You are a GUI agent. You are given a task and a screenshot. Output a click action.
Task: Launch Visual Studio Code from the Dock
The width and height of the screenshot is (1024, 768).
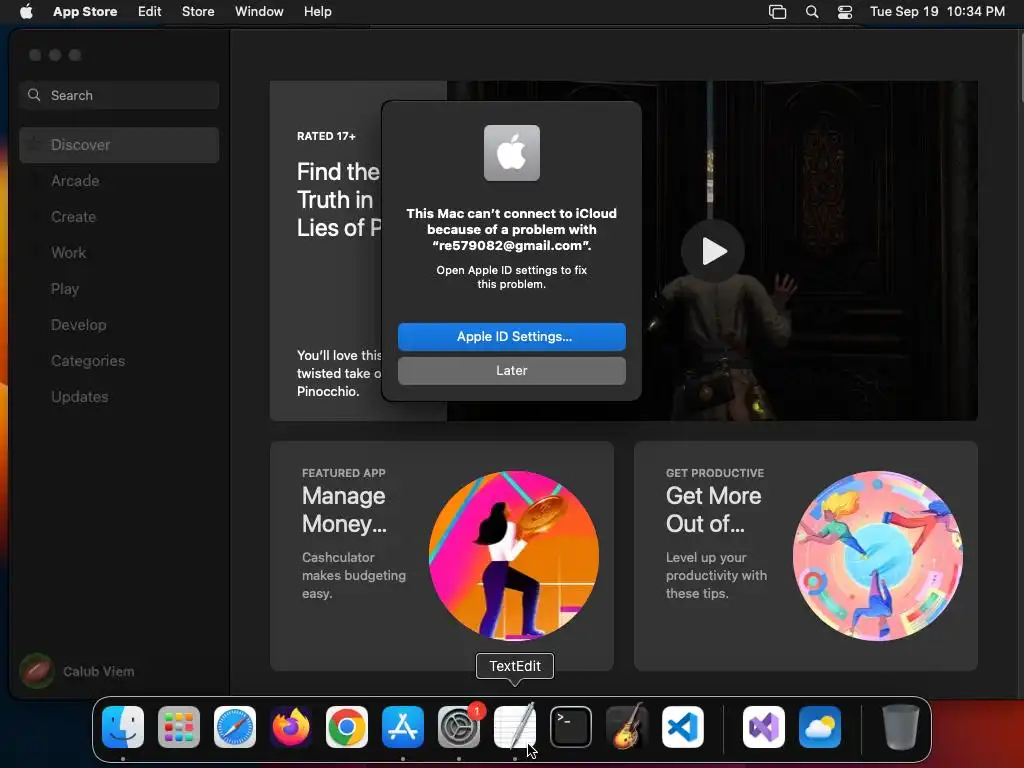tap(683, 727)
